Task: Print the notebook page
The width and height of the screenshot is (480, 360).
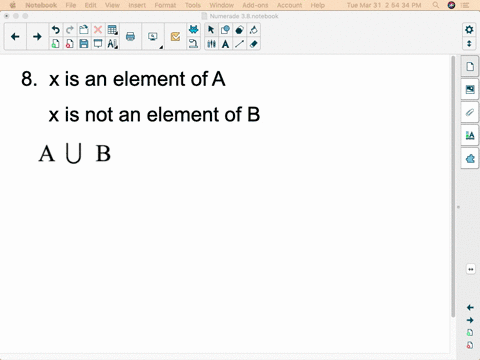Action: pyautogui.click(x=130, y=37)
